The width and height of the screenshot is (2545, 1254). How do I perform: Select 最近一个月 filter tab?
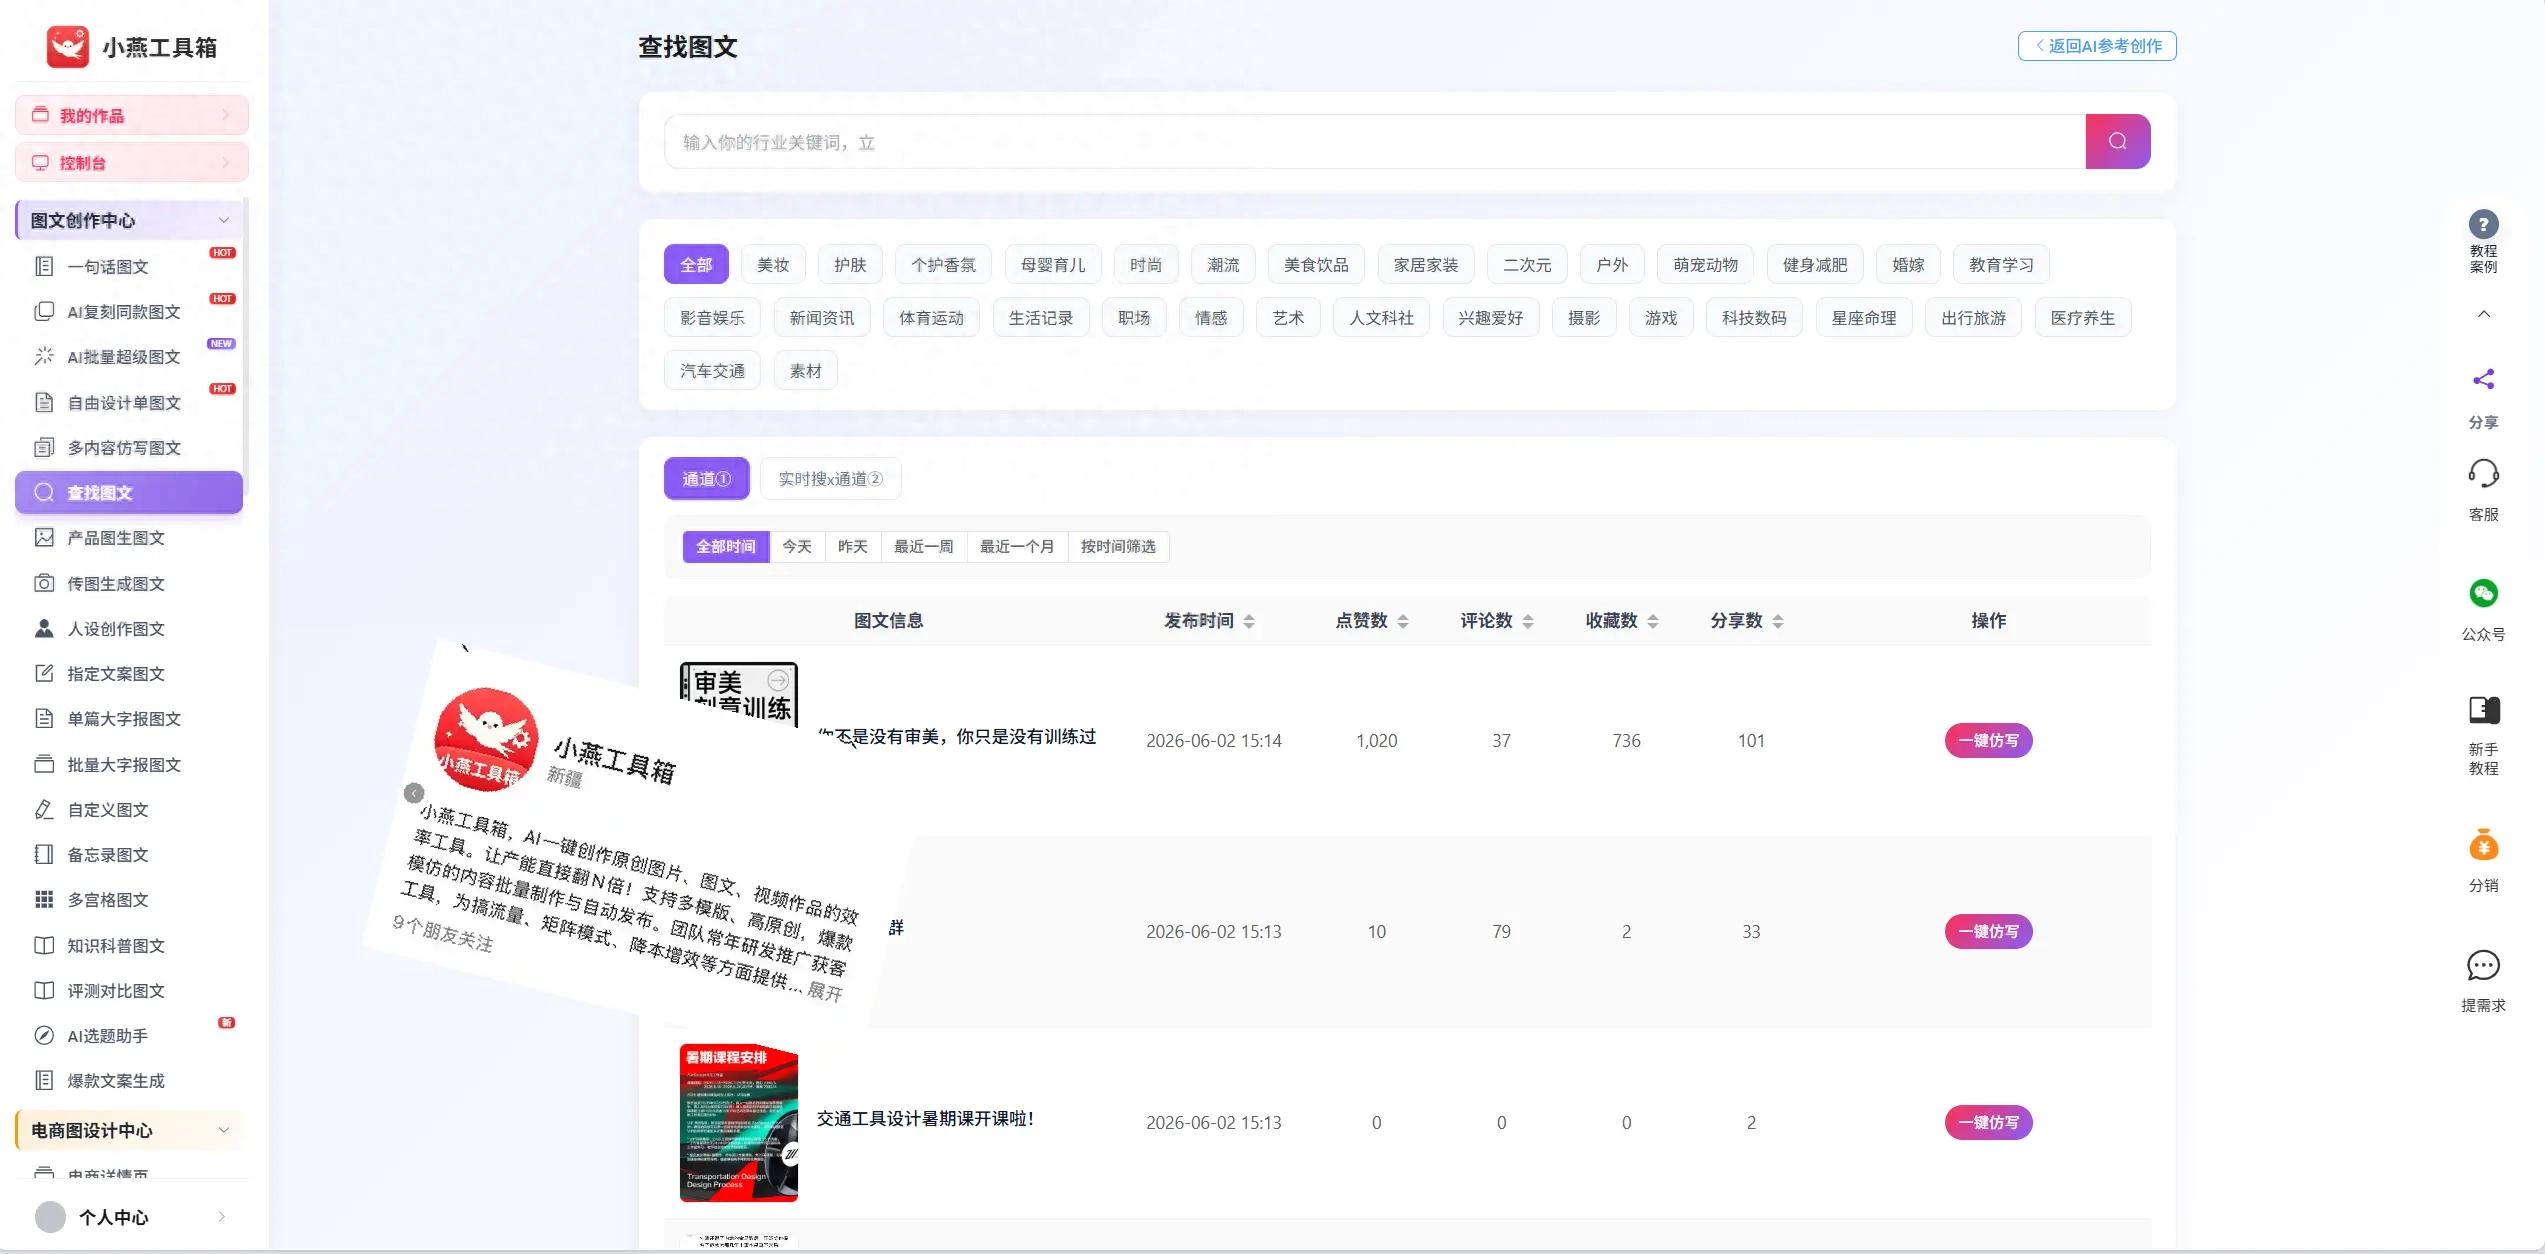click(x=1017, y=546)
